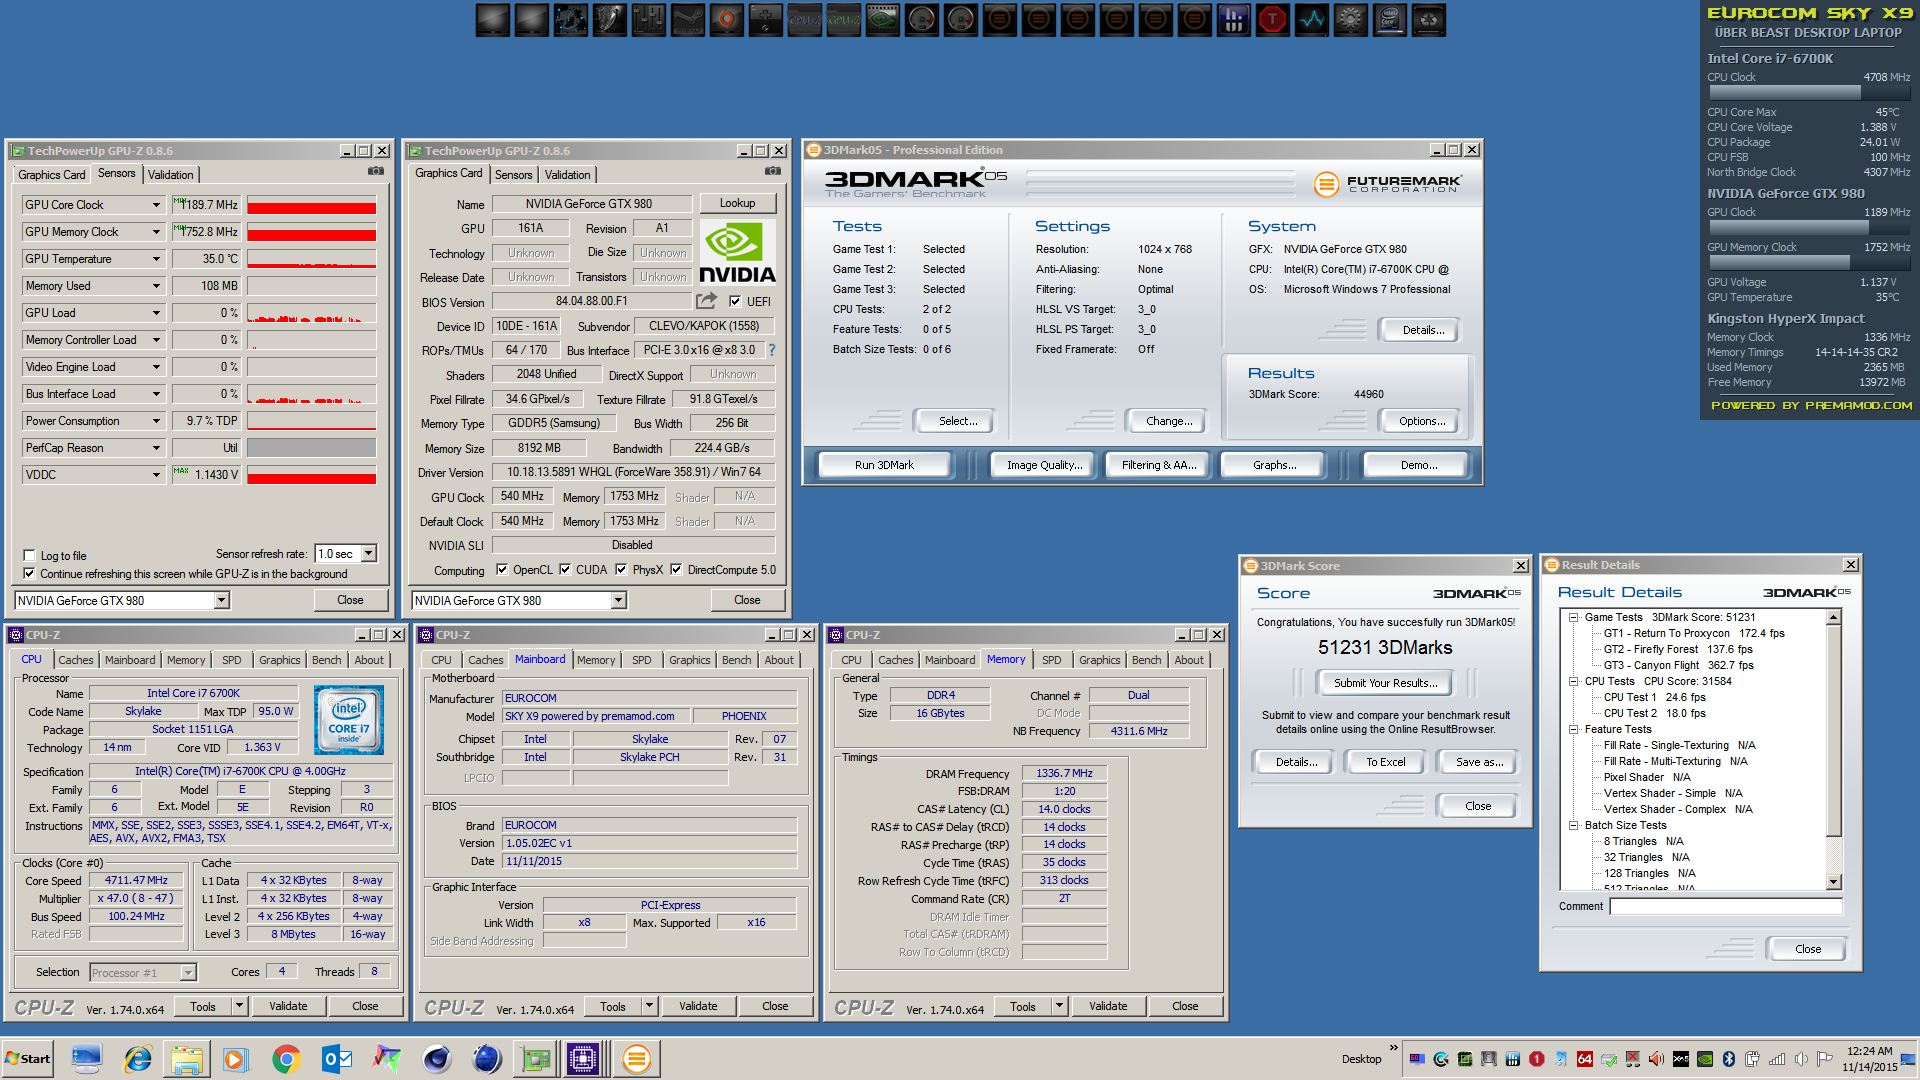Toggle the DirectCompute 5.0 checkbox
The width and height of the screenshot is (1920, 1080).
tap(676, 569)
